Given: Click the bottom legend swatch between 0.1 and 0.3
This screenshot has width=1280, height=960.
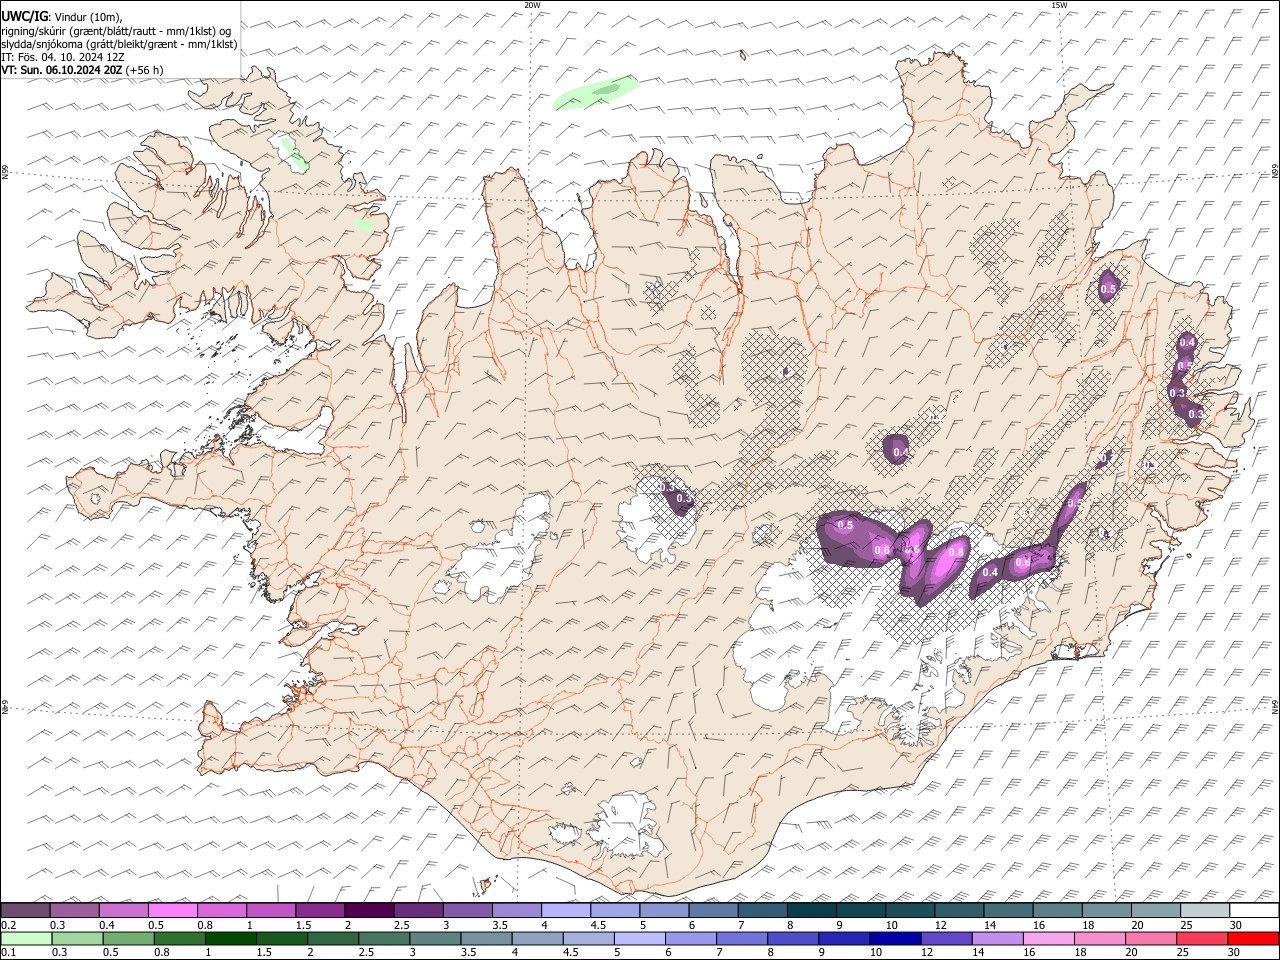Looking at the screenshot, I should tap(26, 938).
